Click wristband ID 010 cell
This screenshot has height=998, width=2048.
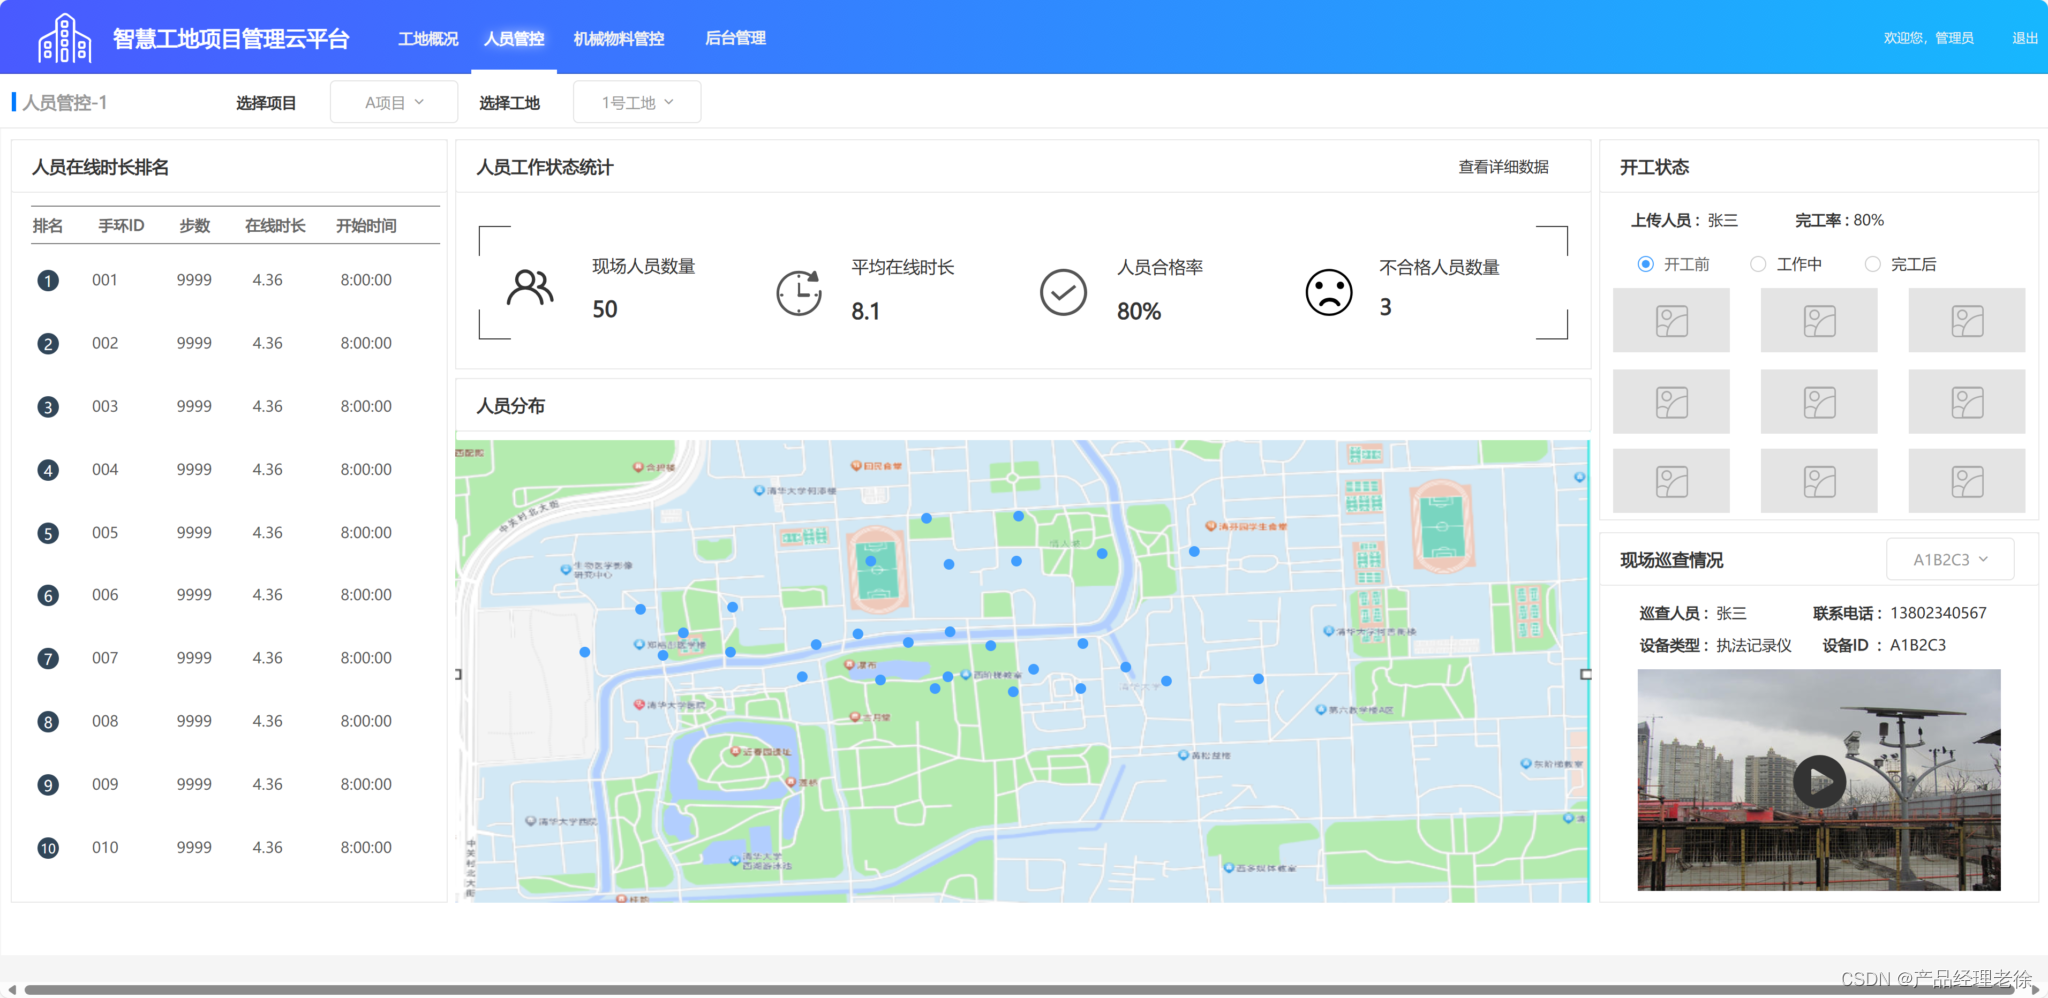(105, 848)
